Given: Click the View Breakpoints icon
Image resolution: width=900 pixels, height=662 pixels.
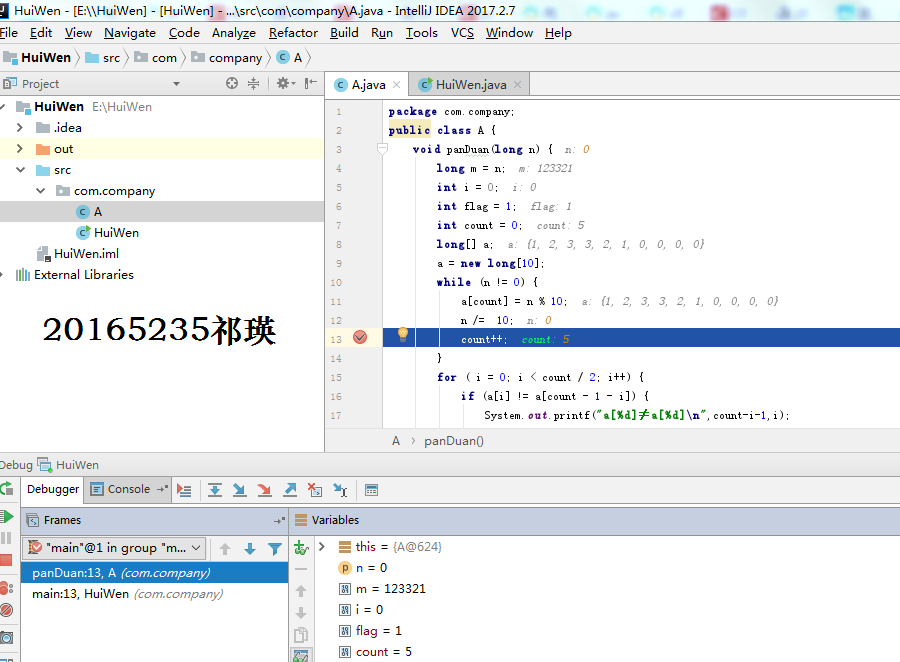Looking at the screenshot, I should click(6, 588).
